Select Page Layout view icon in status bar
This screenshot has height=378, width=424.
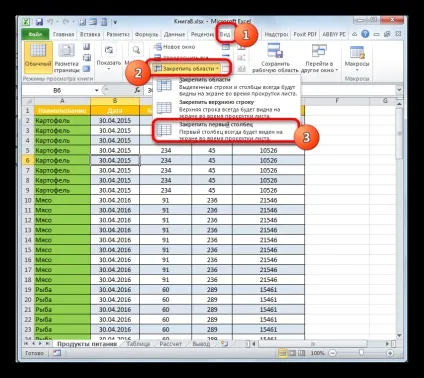(x=292, y=353)
